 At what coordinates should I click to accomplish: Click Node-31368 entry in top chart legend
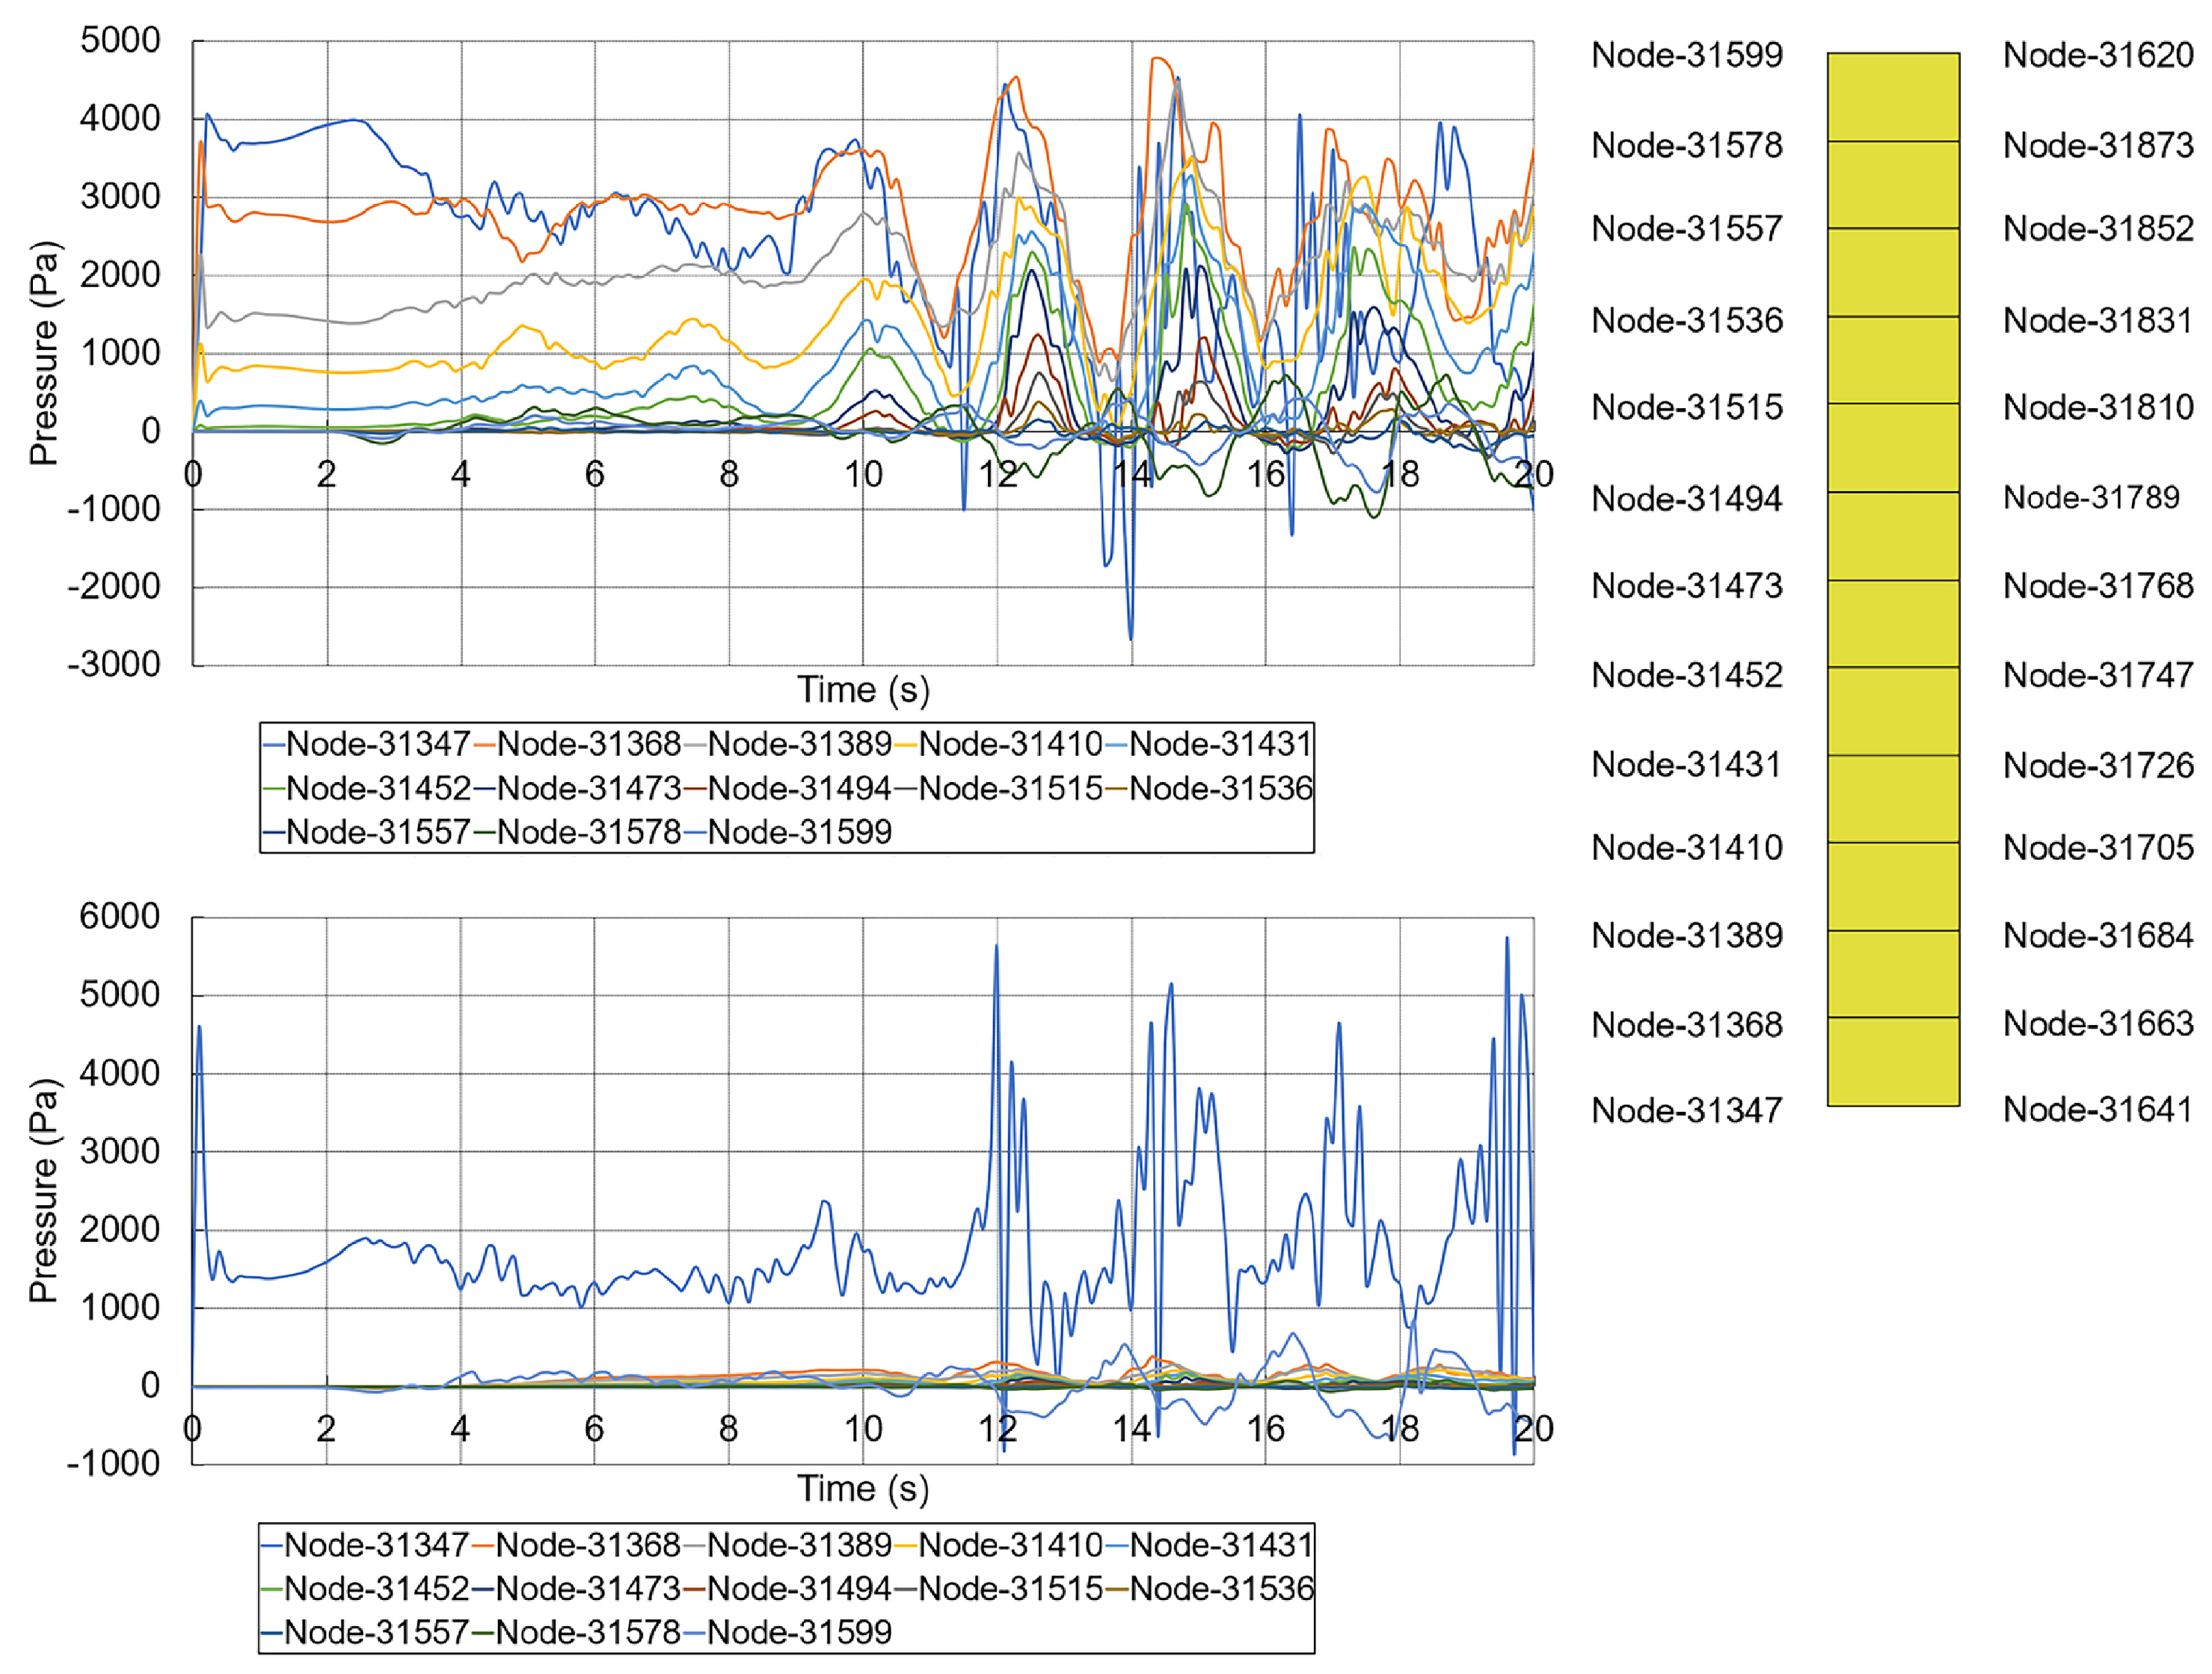pos(588,744)
